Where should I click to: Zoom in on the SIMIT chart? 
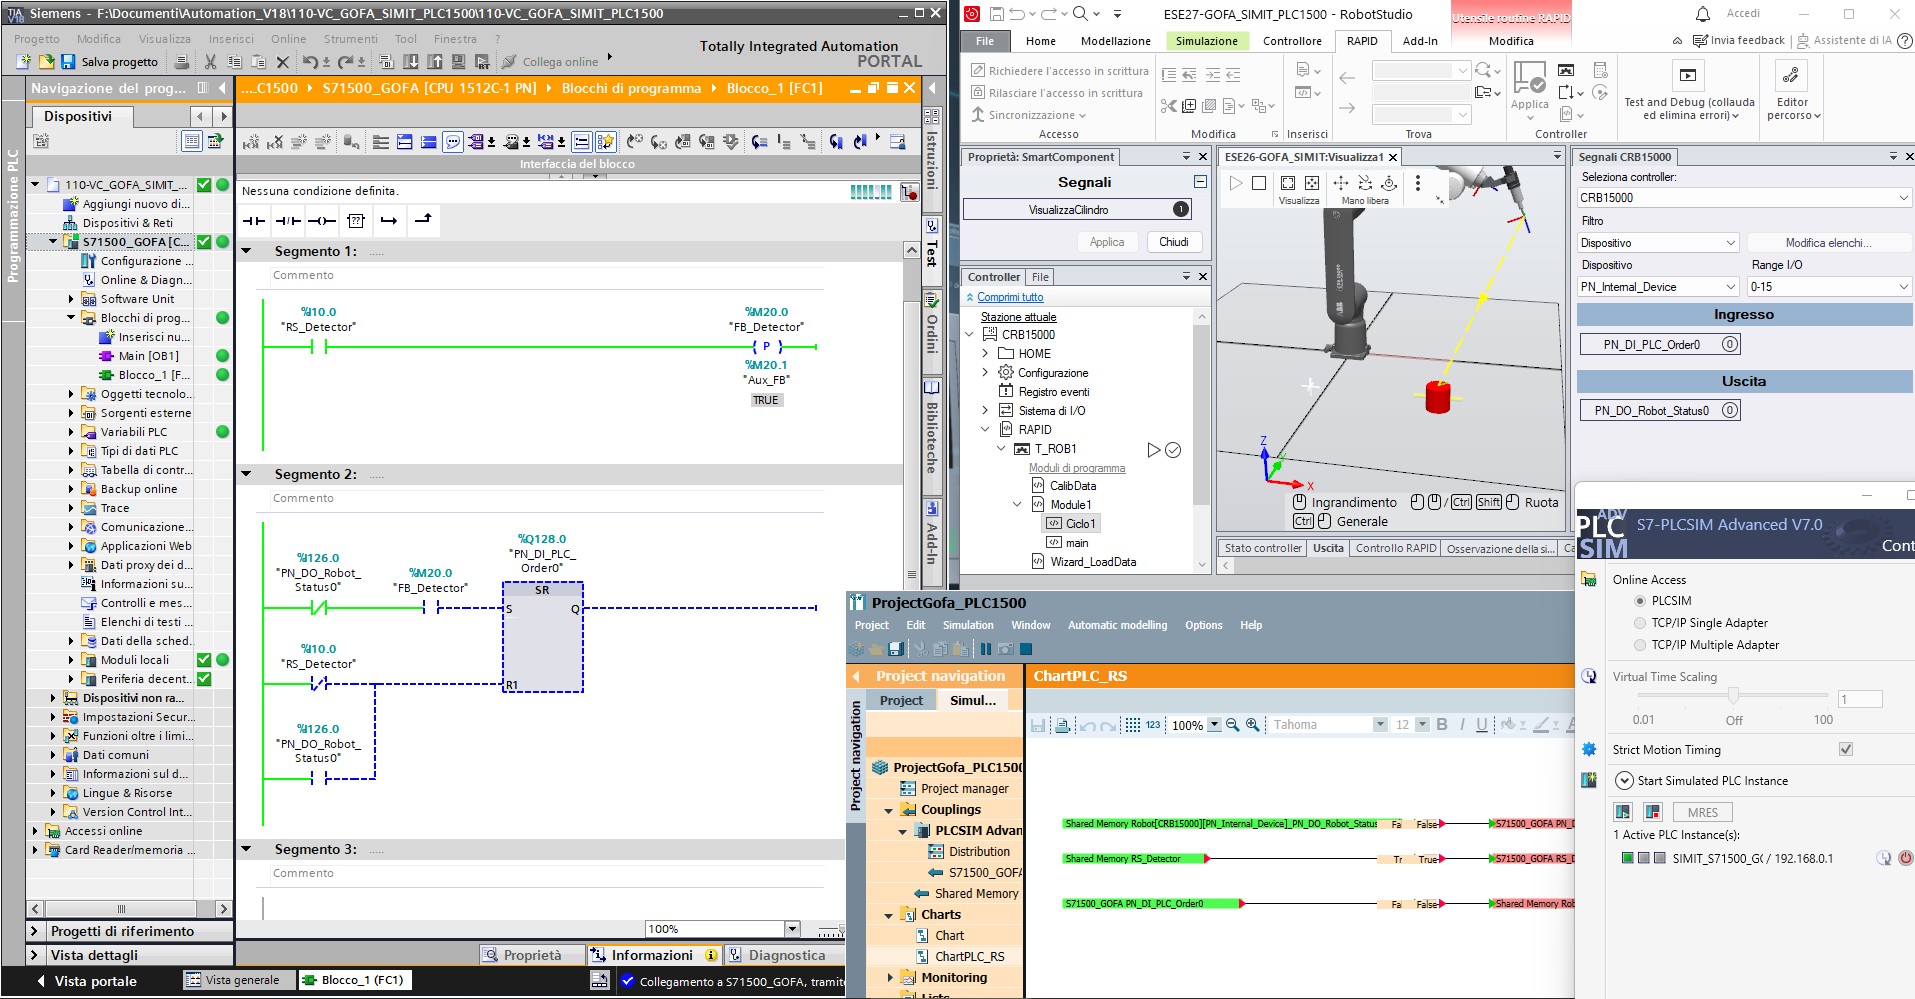click(x=1252, y=725)
